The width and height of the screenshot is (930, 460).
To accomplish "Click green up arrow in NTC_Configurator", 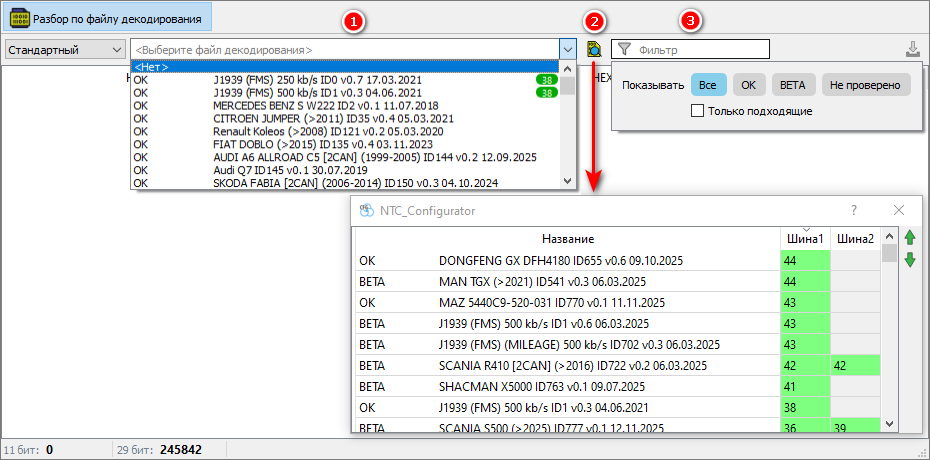I will coord(909,238).
